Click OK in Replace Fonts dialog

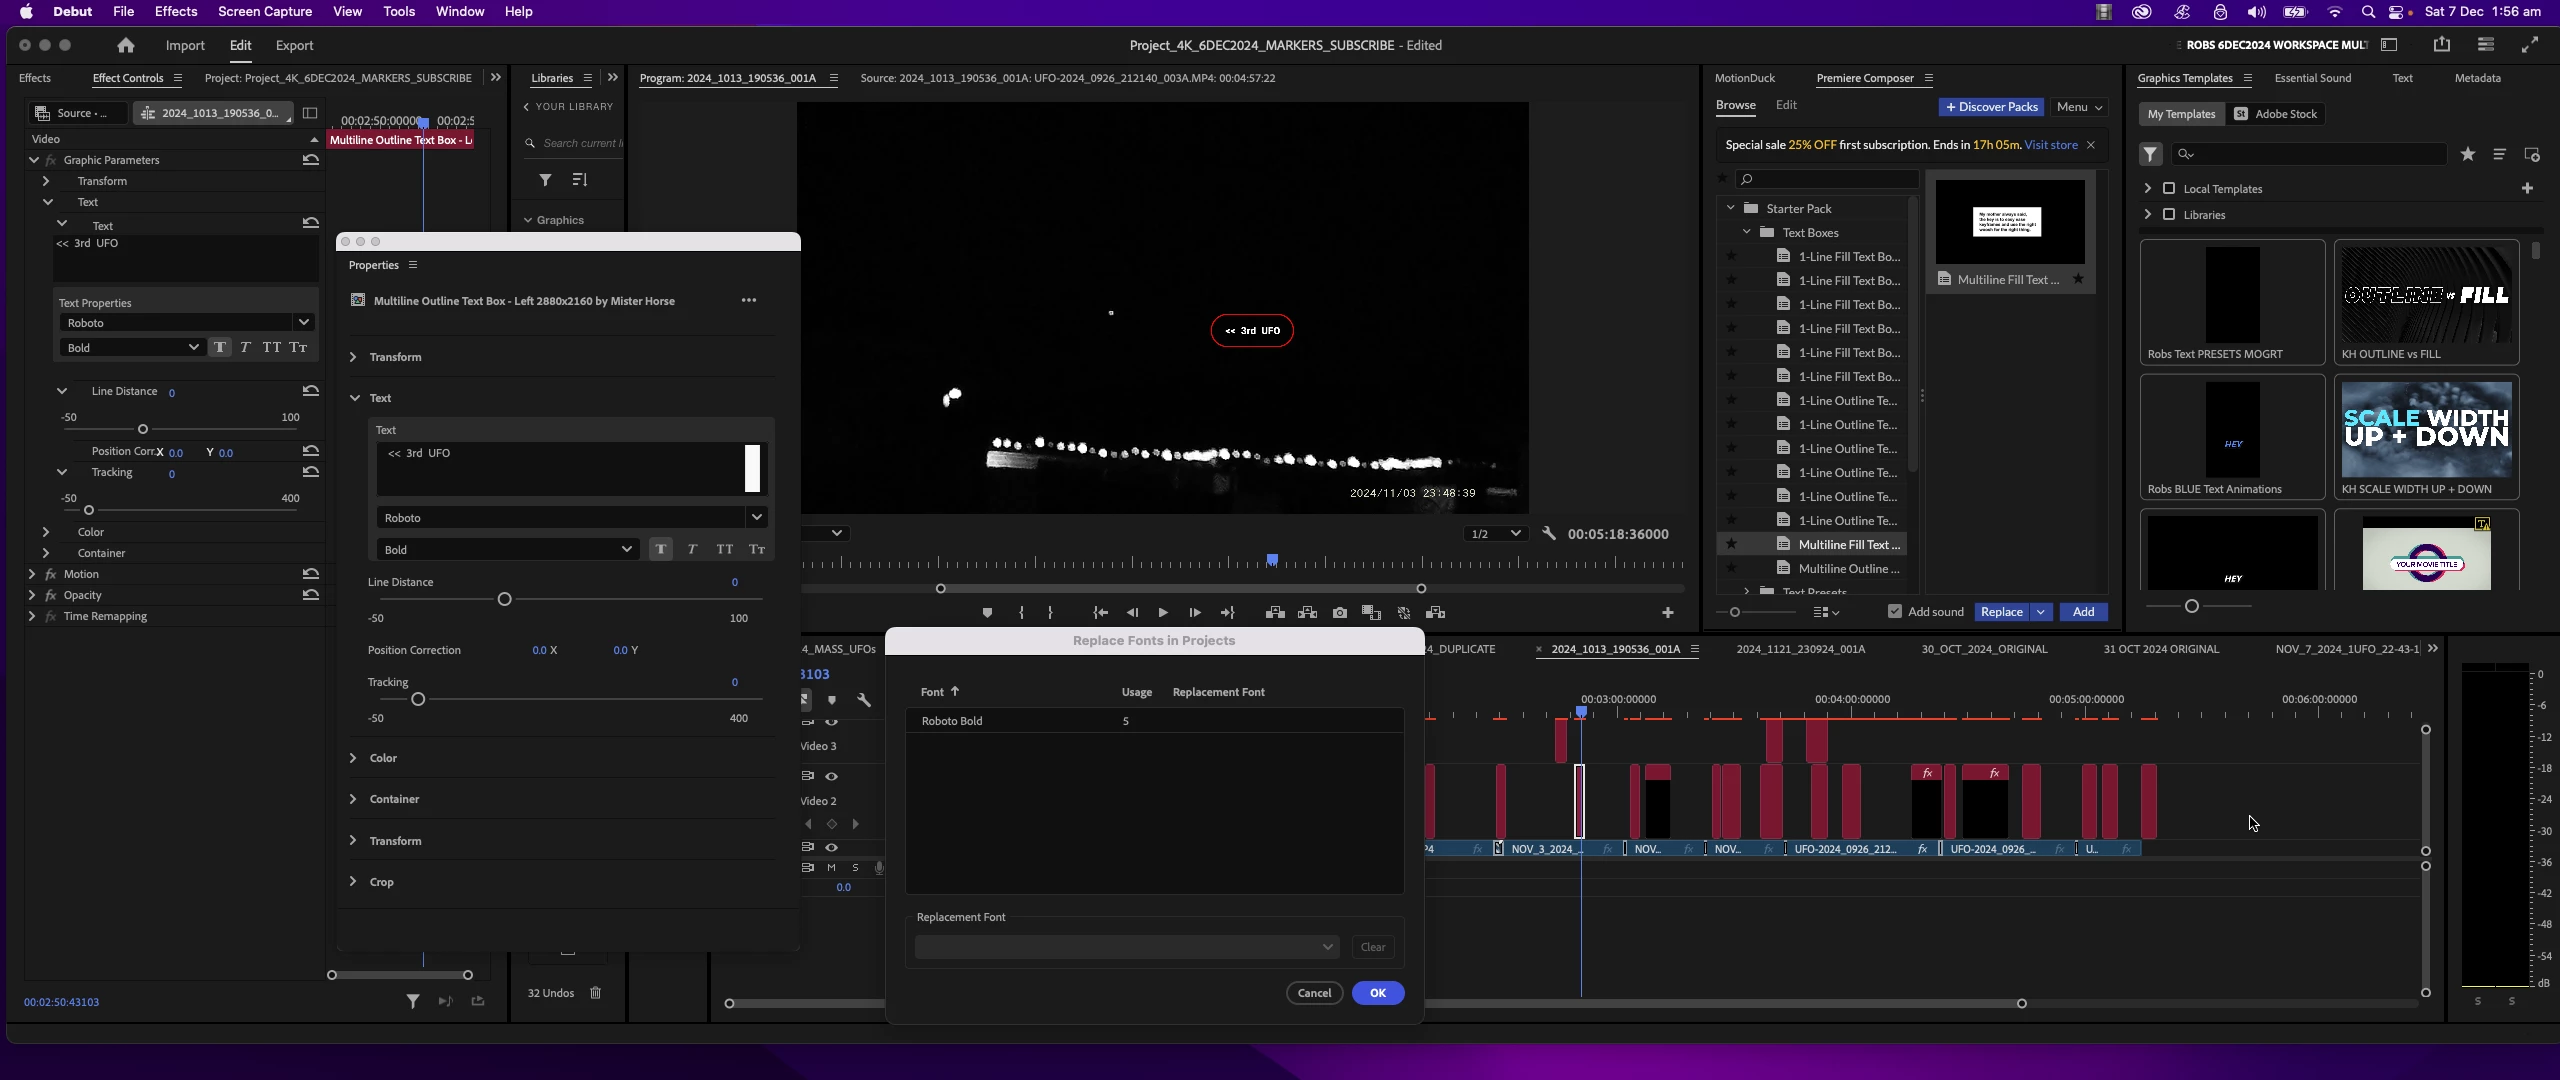click(x=1377, y=993)
